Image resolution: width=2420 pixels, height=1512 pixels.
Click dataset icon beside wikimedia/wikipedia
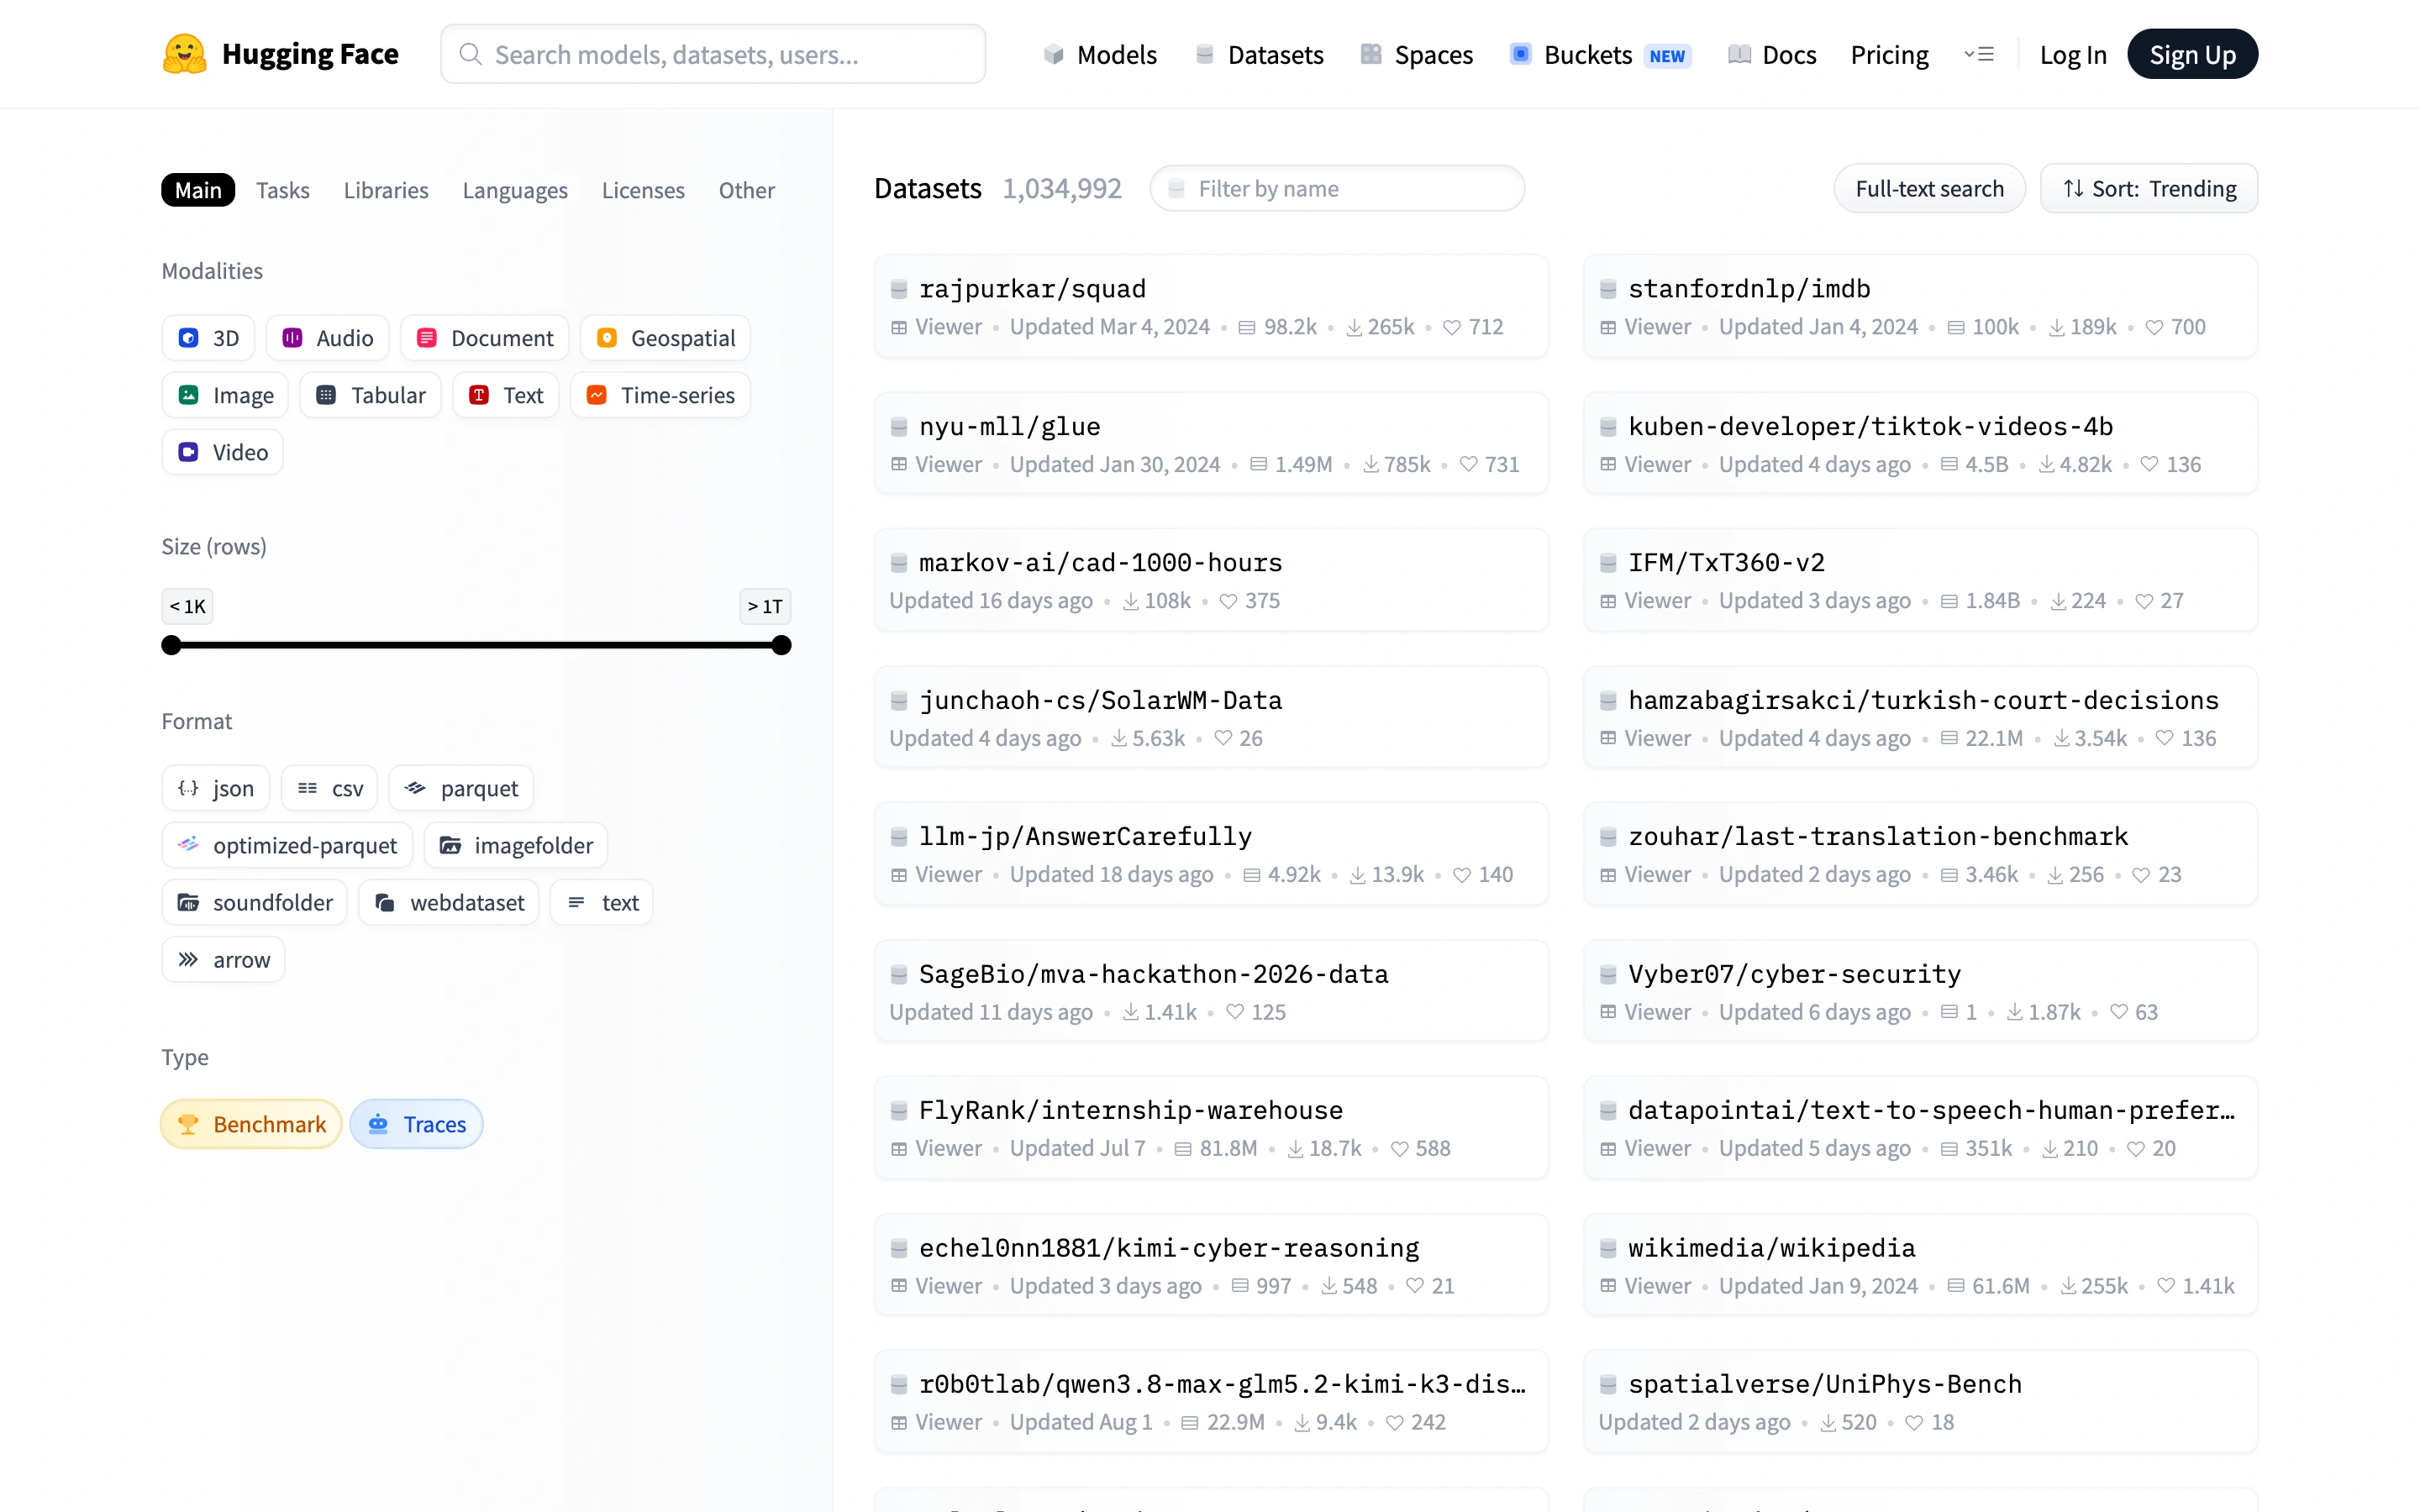tap(1608, 1248)
